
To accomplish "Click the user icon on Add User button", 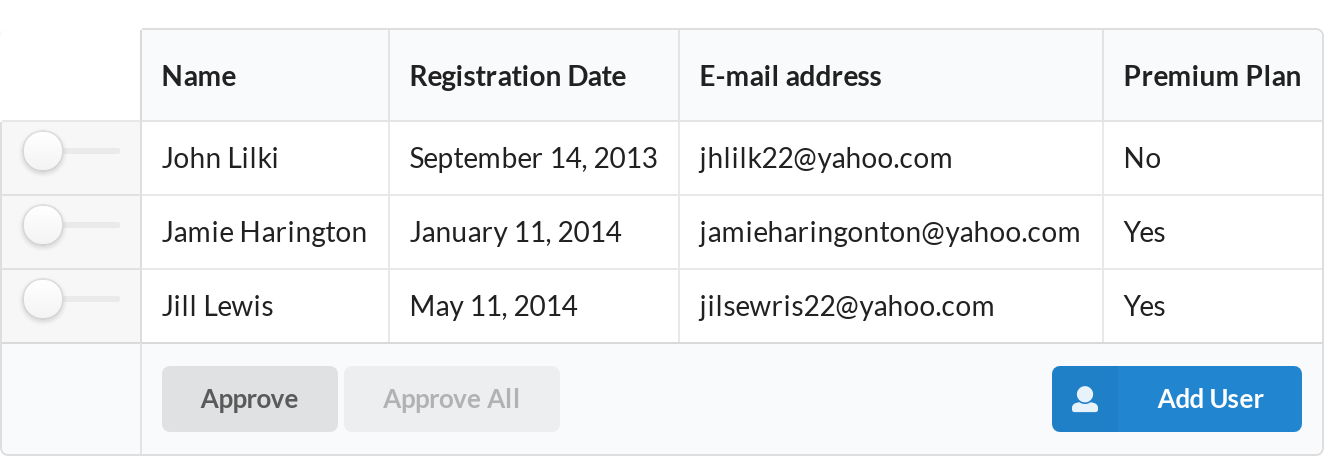I will (1085, 399).
